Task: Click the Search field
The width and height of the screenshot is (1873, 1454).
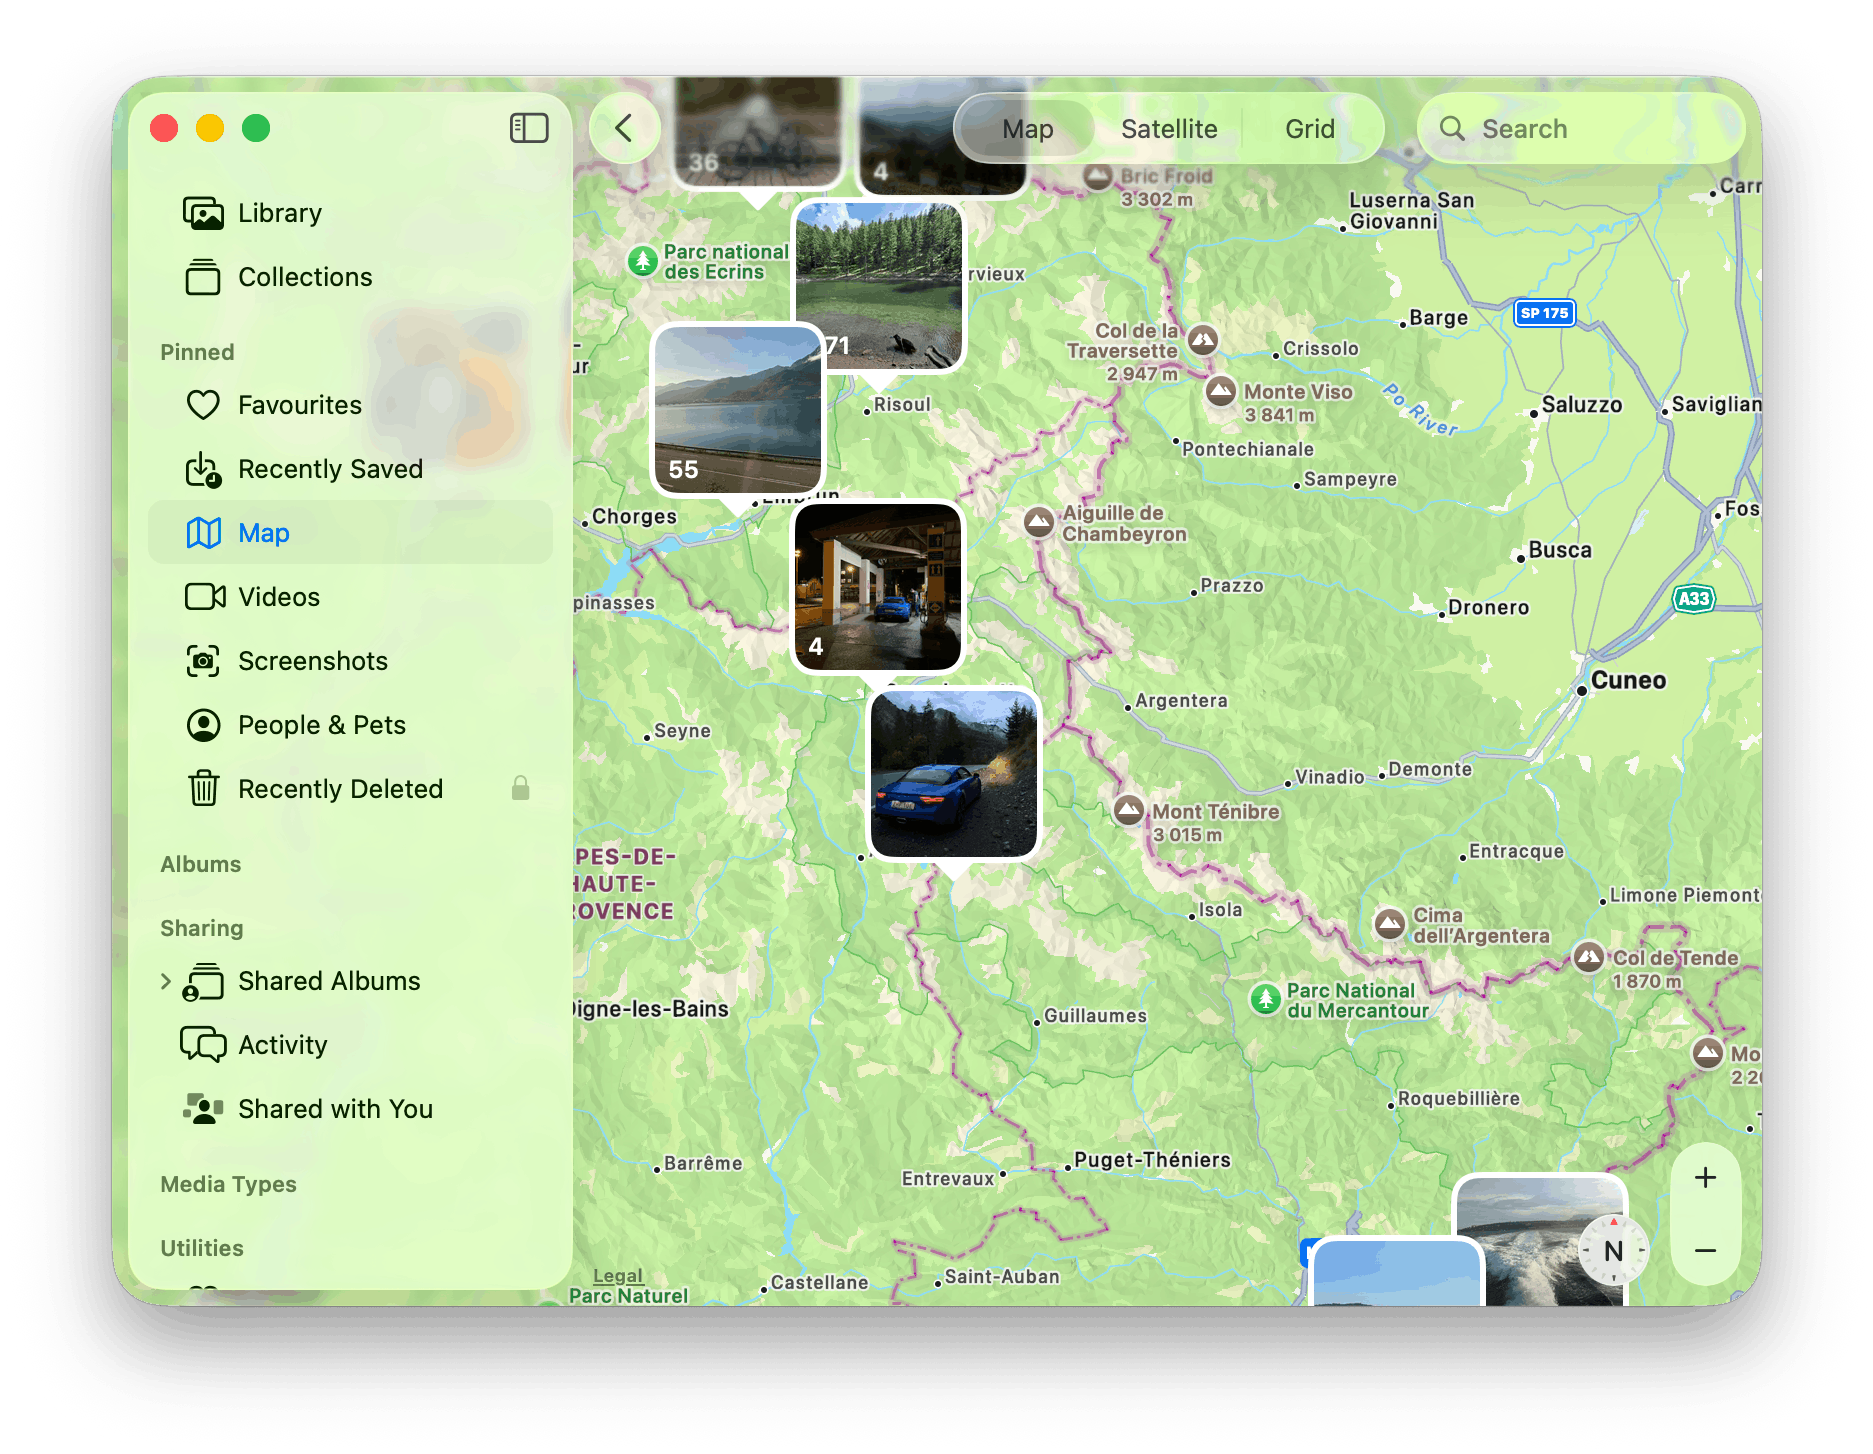Action: (1580, 129)
